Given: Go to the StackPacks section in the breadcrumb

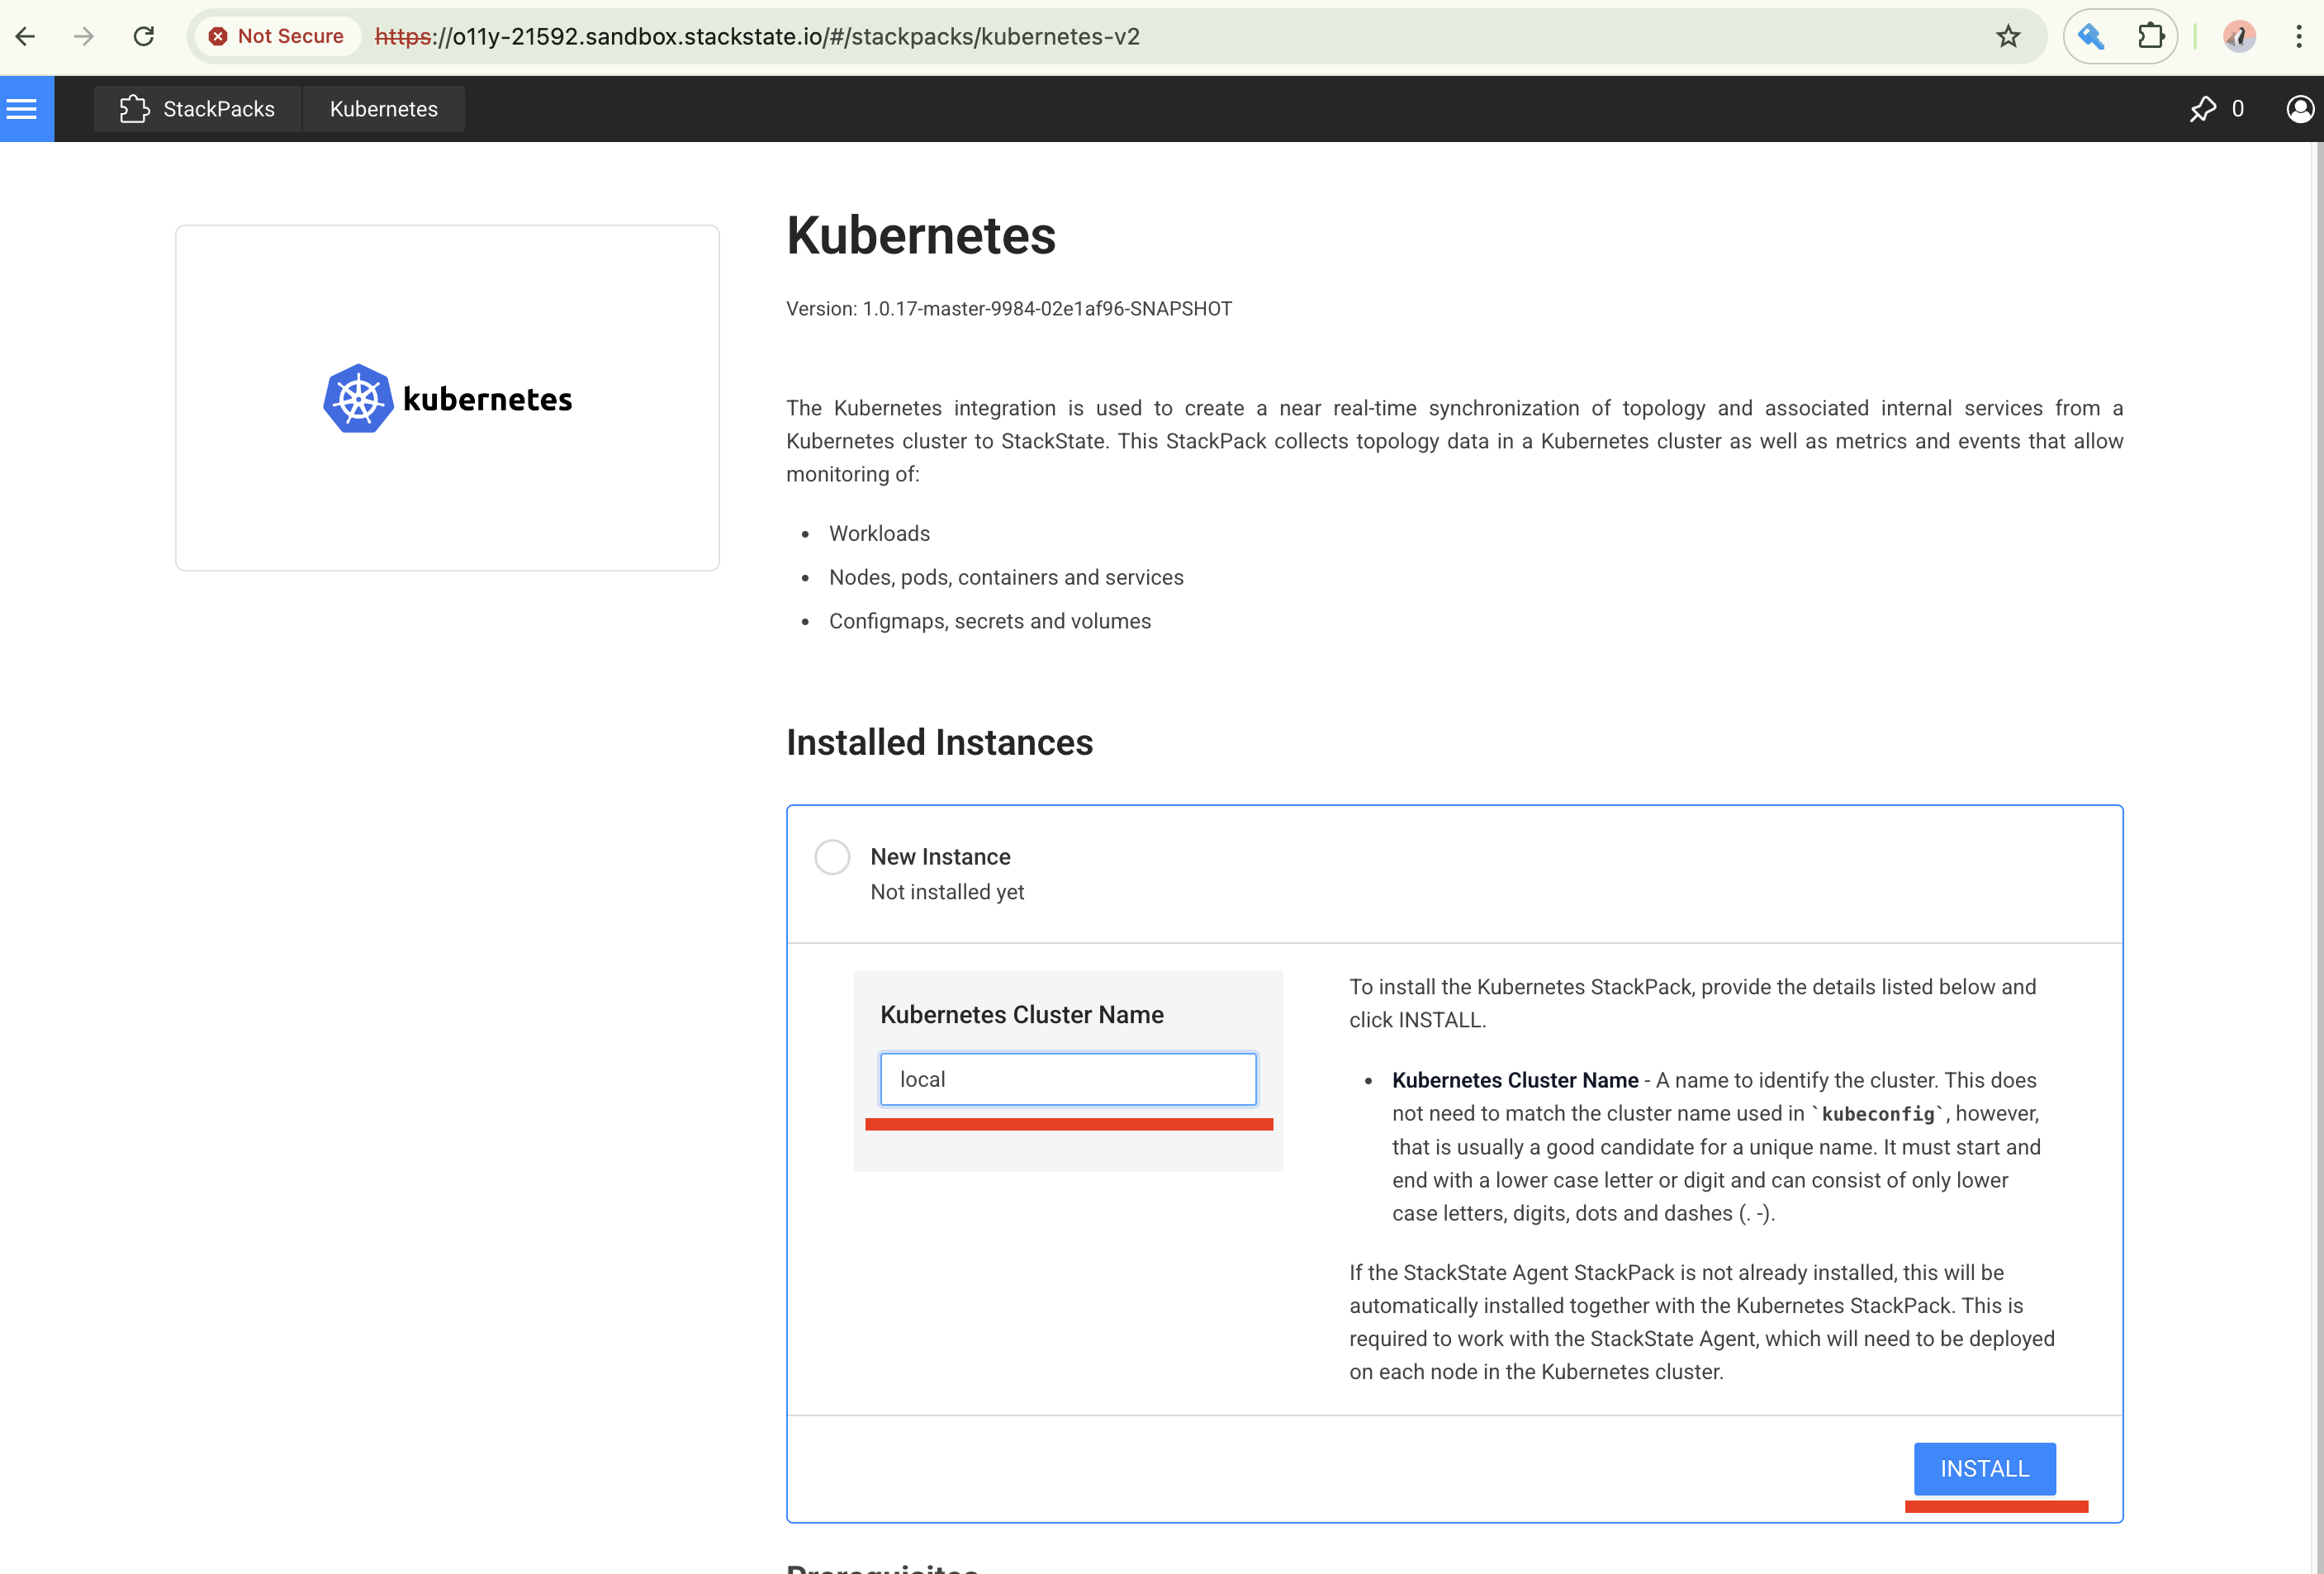Looking at the screenshot, I should click(218, 108).
